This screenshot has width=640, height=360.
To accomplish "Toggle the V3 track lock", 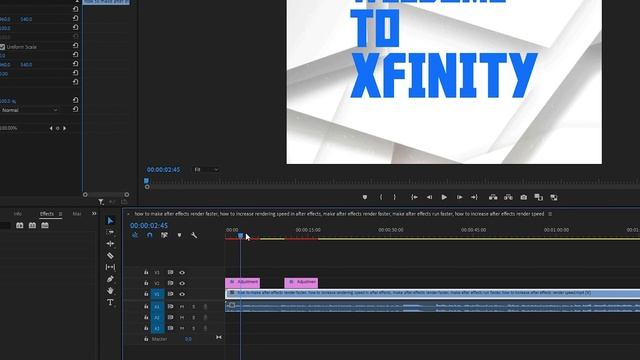I will tap(146, 272).
